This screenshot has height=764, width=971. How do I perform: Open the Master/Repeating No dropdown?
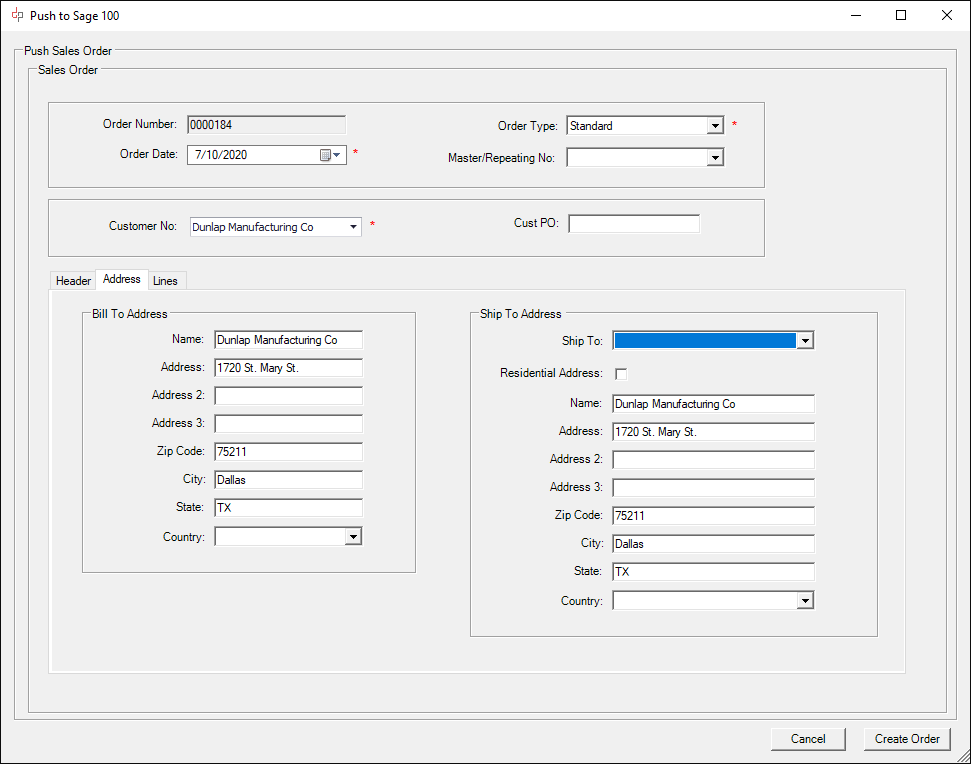tap(715, 158)
